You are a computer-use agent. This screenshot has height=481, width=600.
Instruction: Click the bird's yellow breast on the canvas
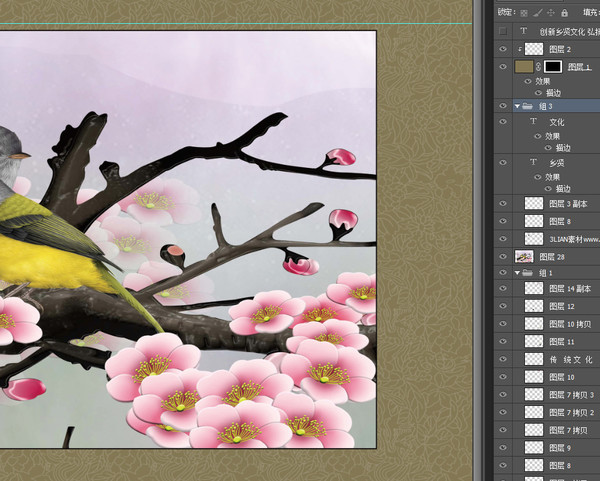point(50,264)
